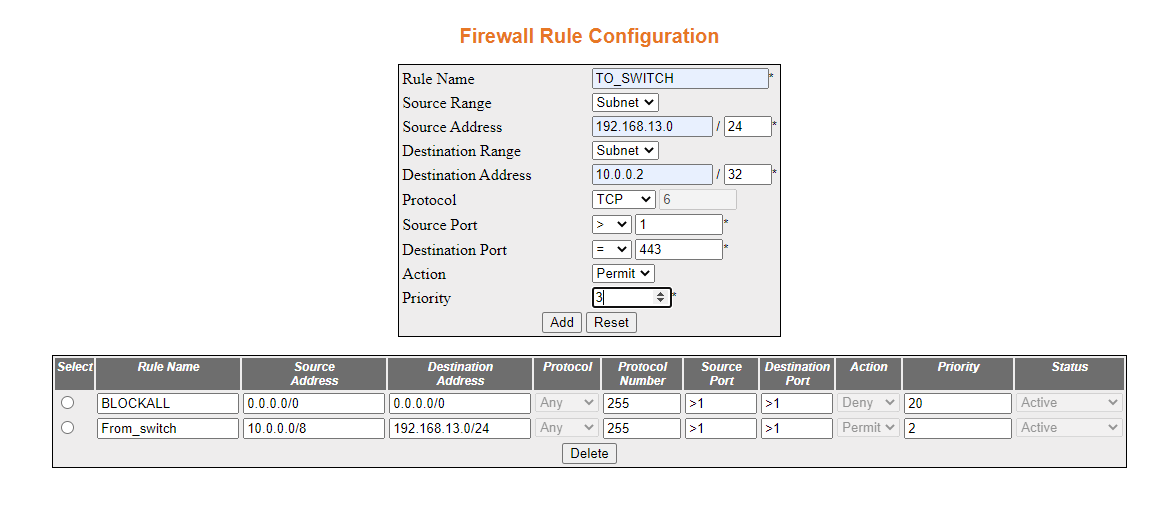The height and width of the screenshot is (509, 1159).
Task: Open the Destination Range dropdown
Action: 625,151
